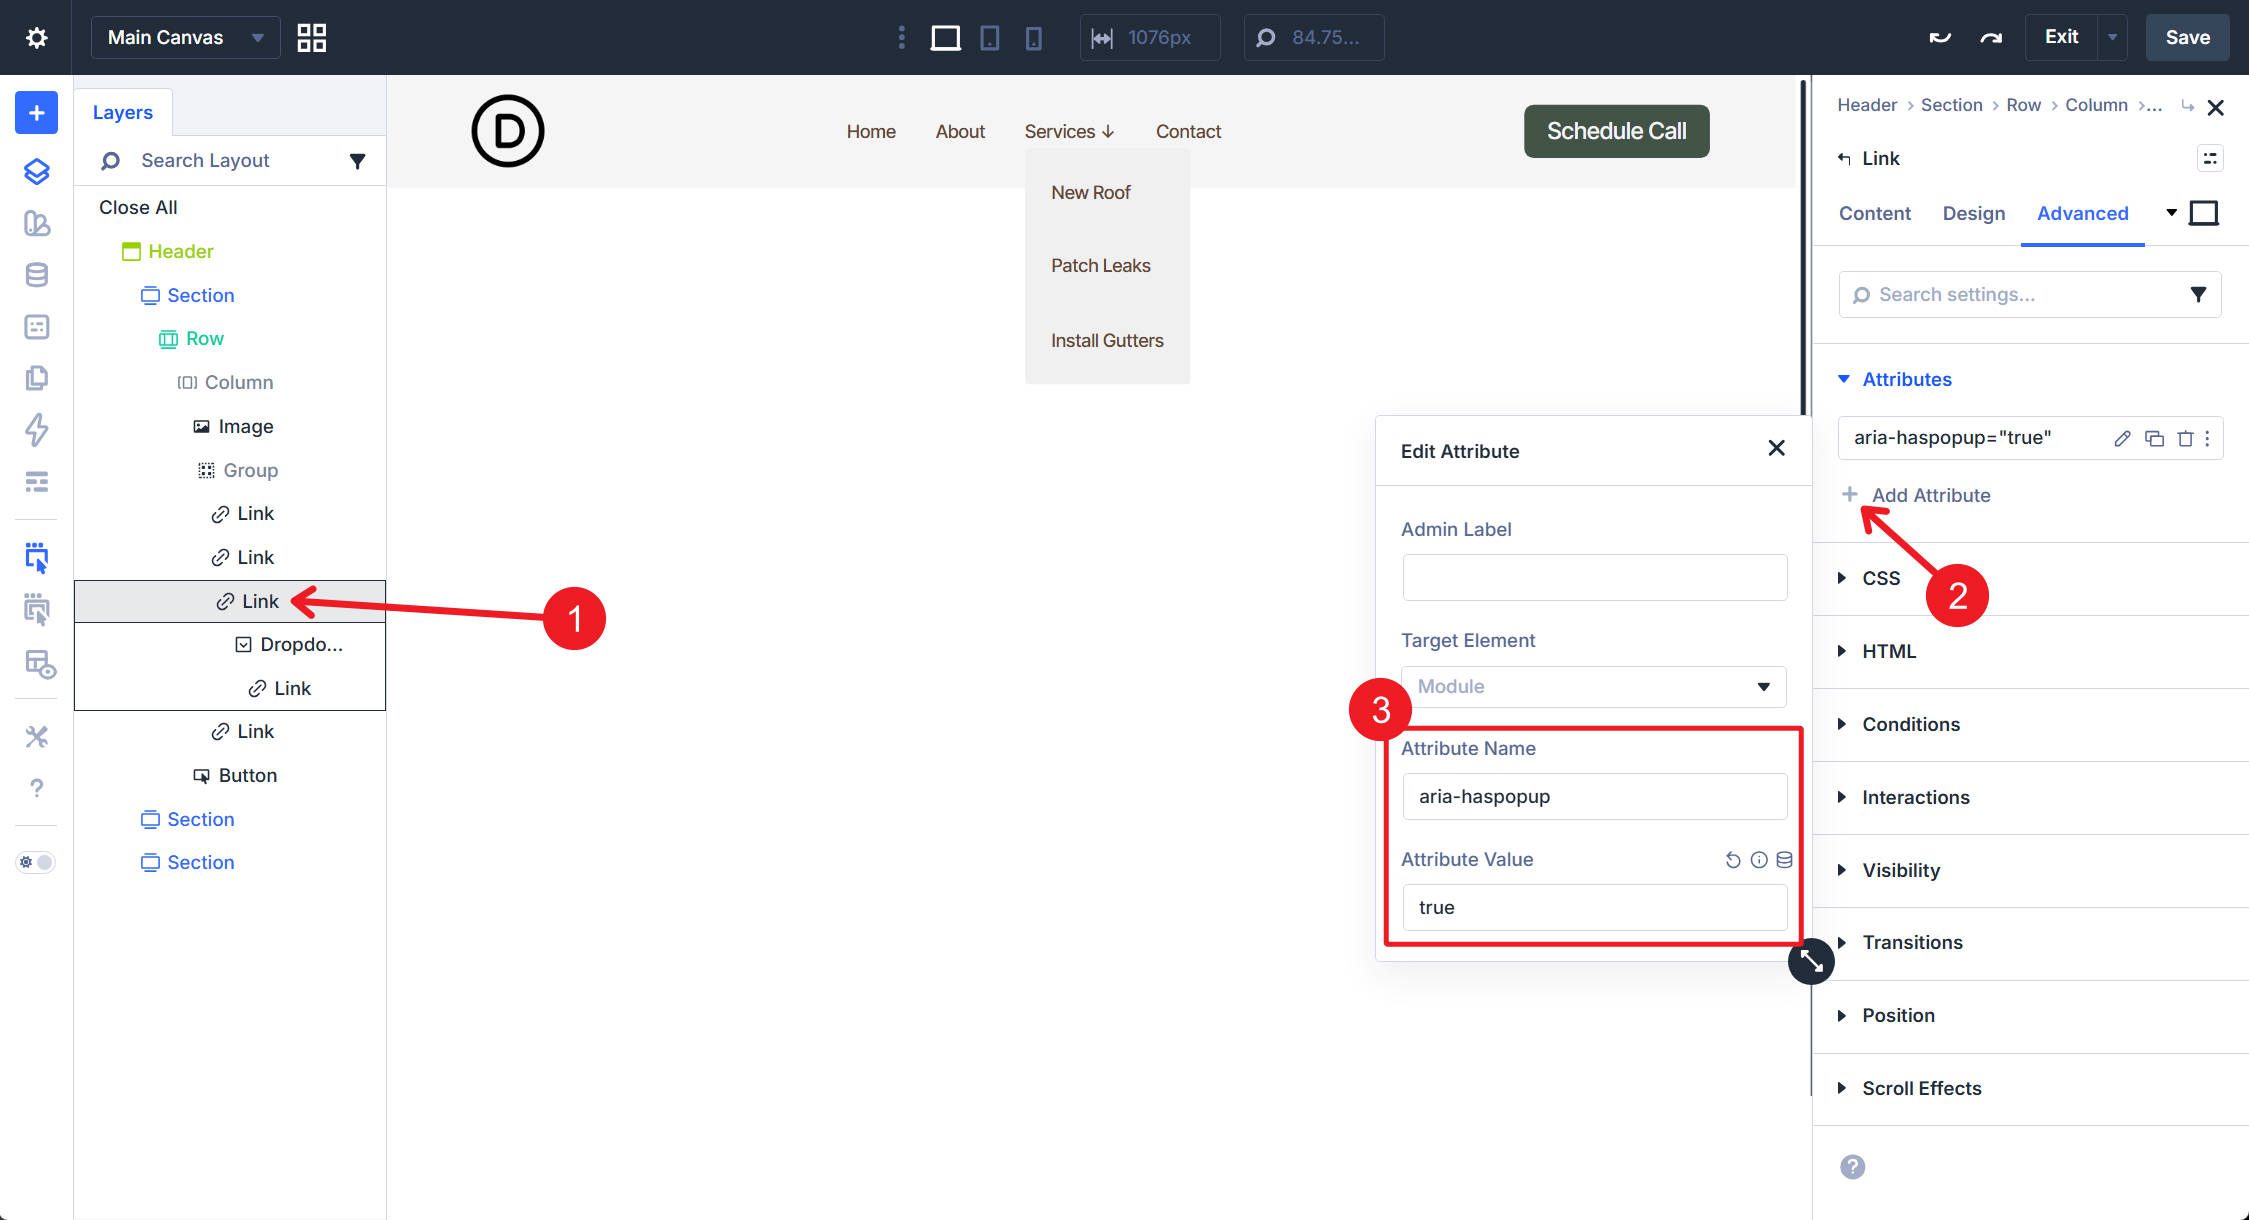
Task: Click the Save button
Action: pyautogui.click(x=2187, y=37)
